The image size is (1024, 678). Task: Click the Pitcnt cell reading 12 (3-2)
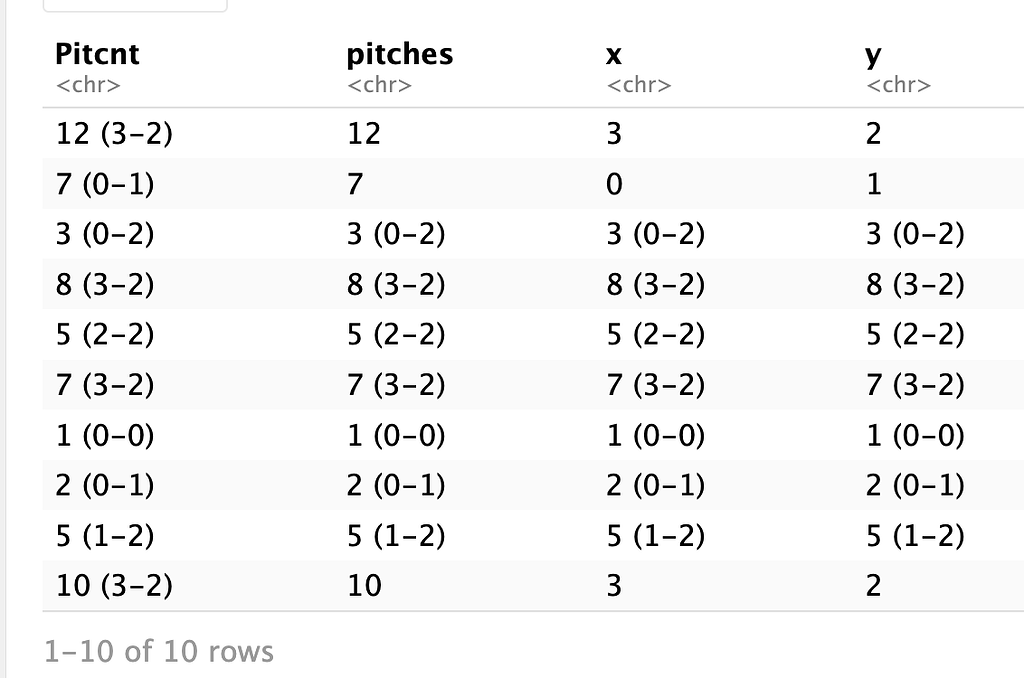pos(114,133)
